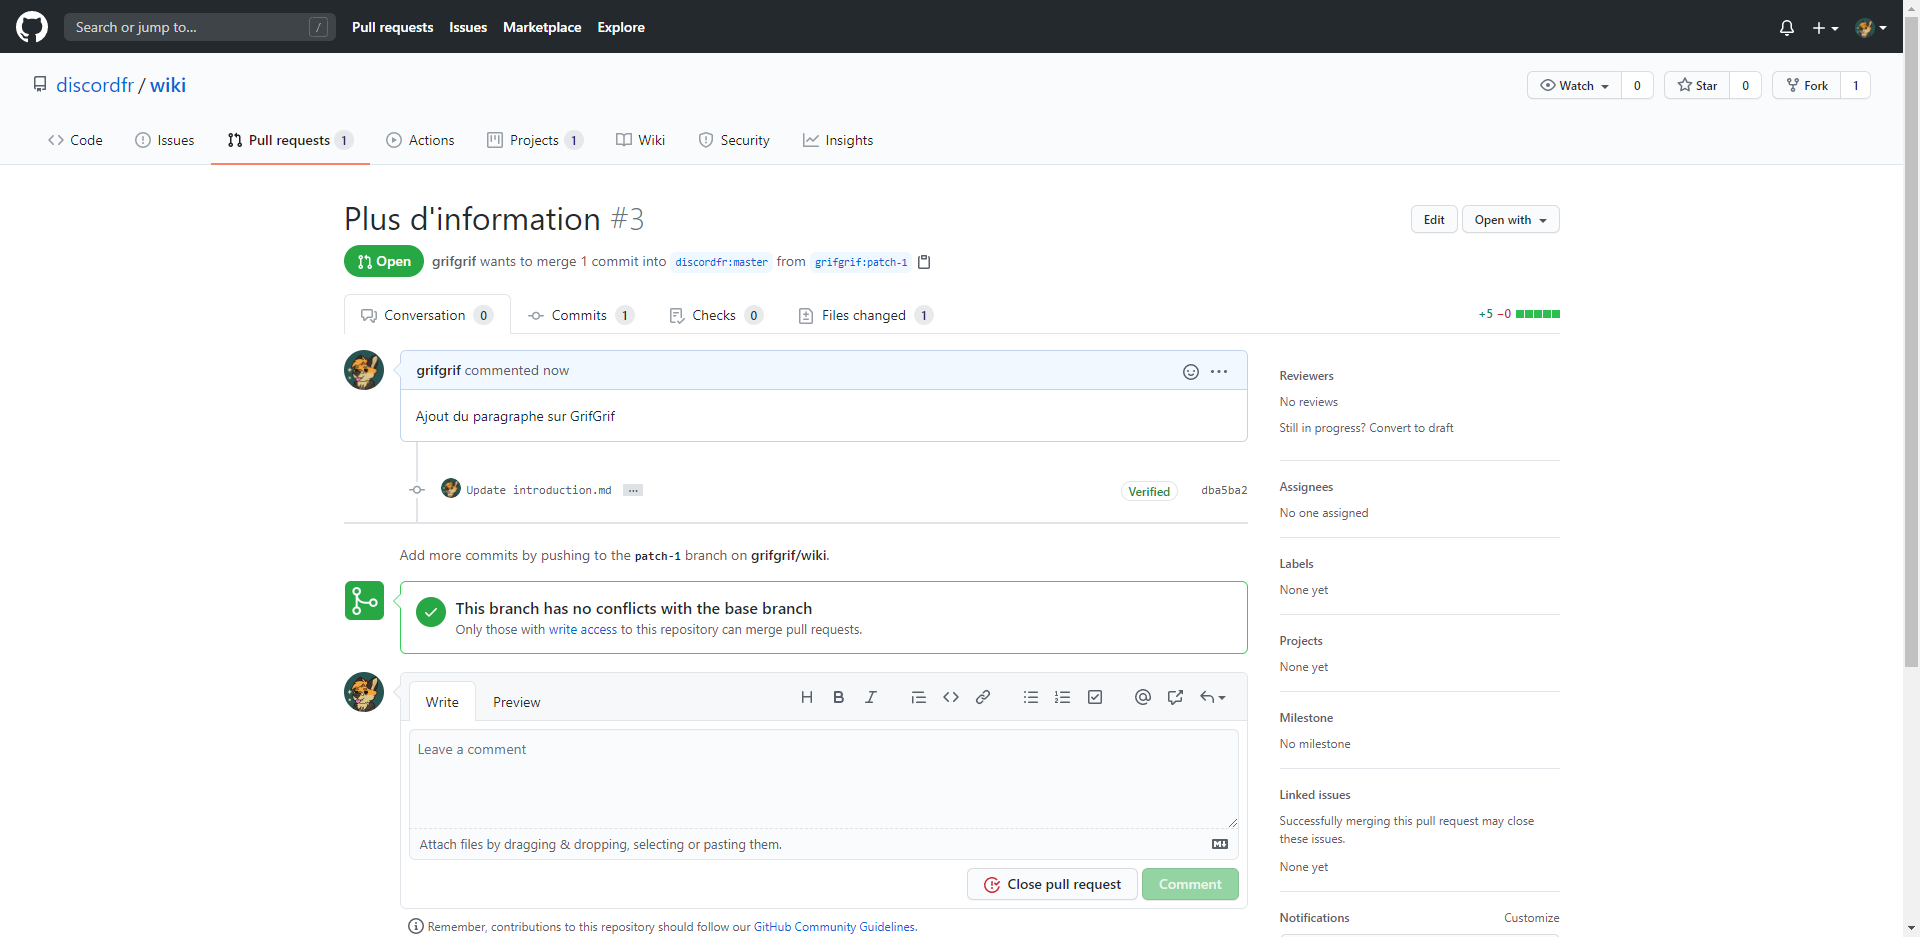
Task: Expand commit message ellipsis button
Action: pos(633,490)
